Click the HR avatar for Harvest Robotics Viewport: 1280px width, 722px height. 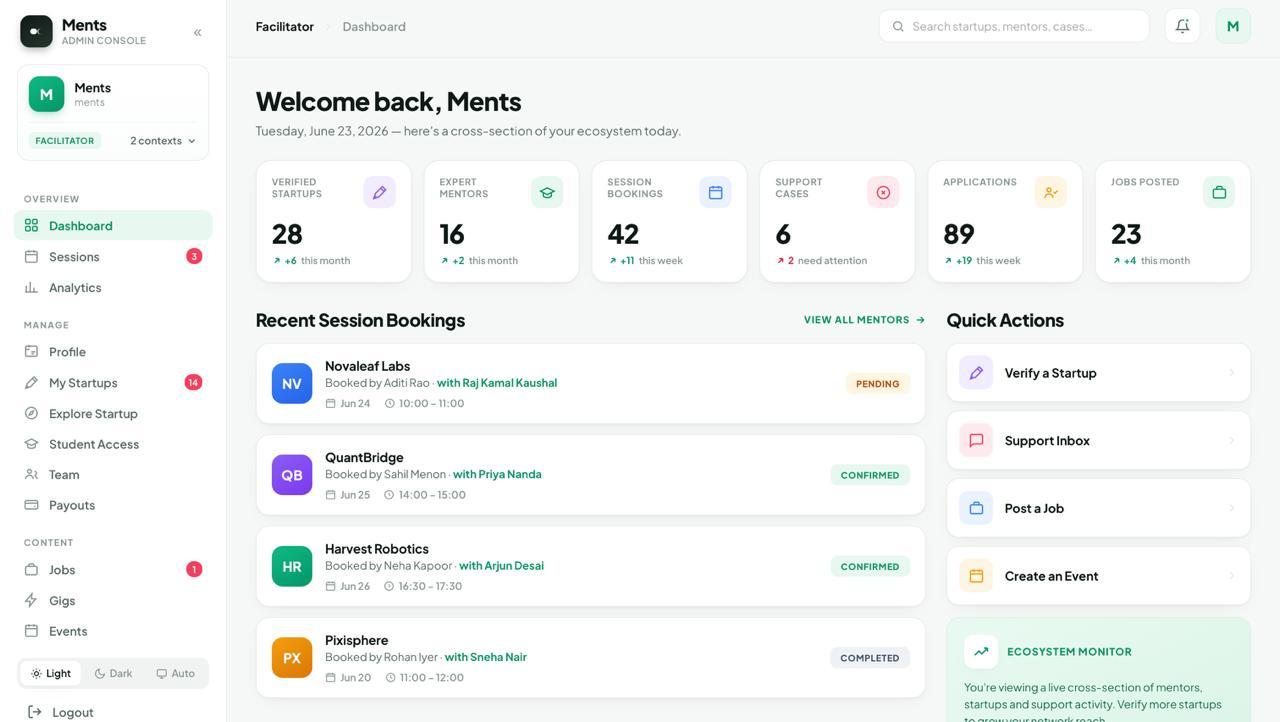[x=292, y=566]
